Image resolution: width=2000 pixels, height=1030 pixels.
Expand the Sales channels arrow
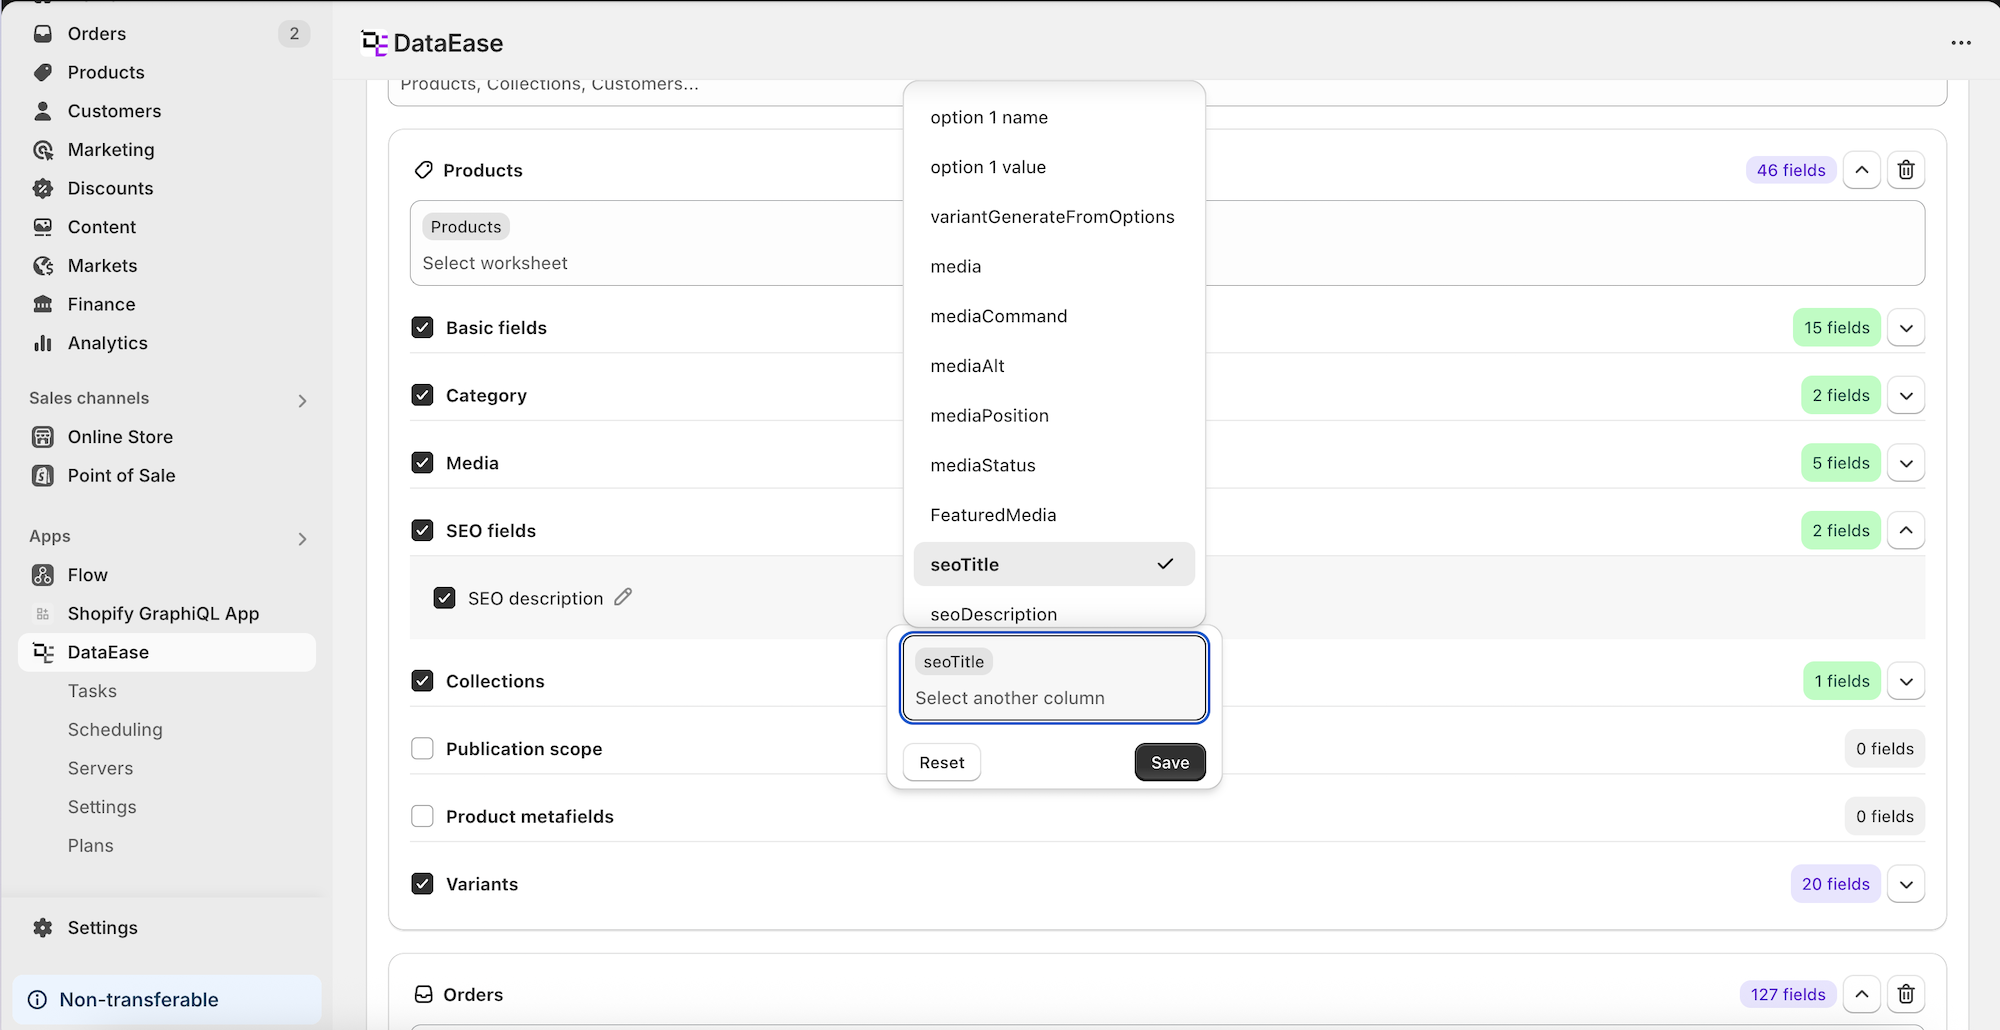[x=302, y=400]
